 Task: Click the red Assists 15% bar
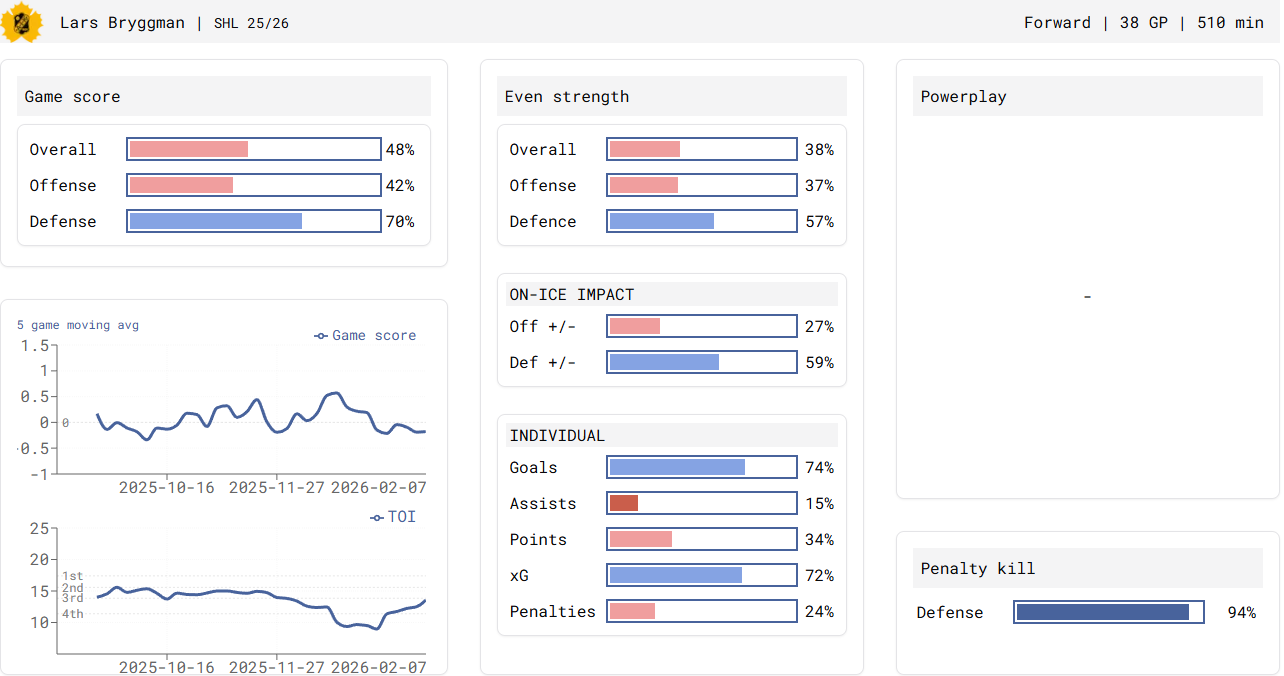point(702,503)
